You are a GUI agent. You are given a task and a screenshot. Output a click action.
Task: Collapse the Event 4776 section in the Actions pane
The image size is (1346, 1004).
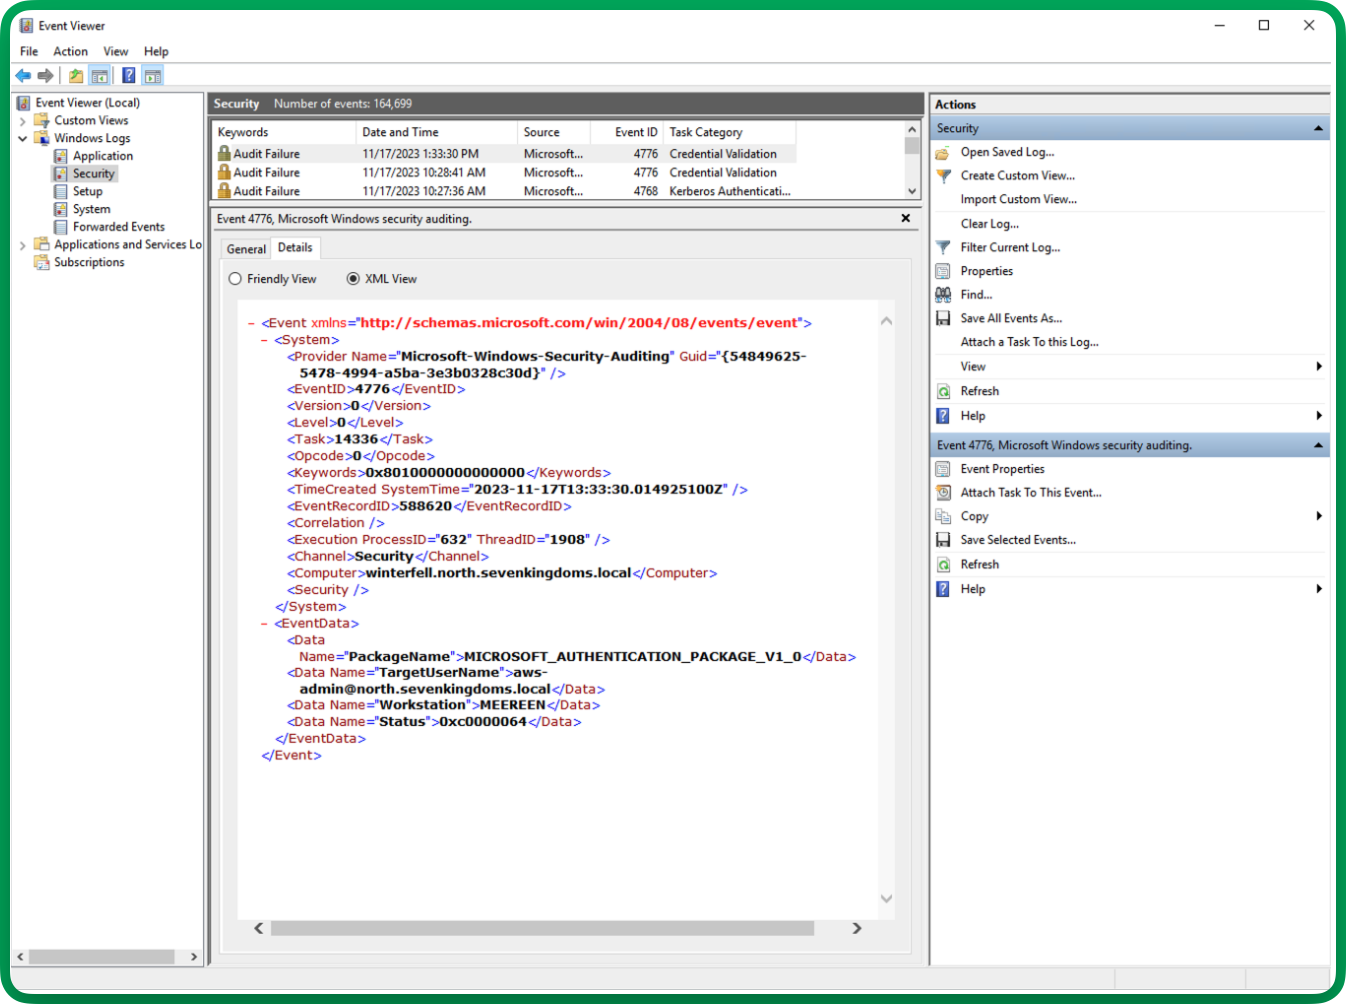(1318, 446)
